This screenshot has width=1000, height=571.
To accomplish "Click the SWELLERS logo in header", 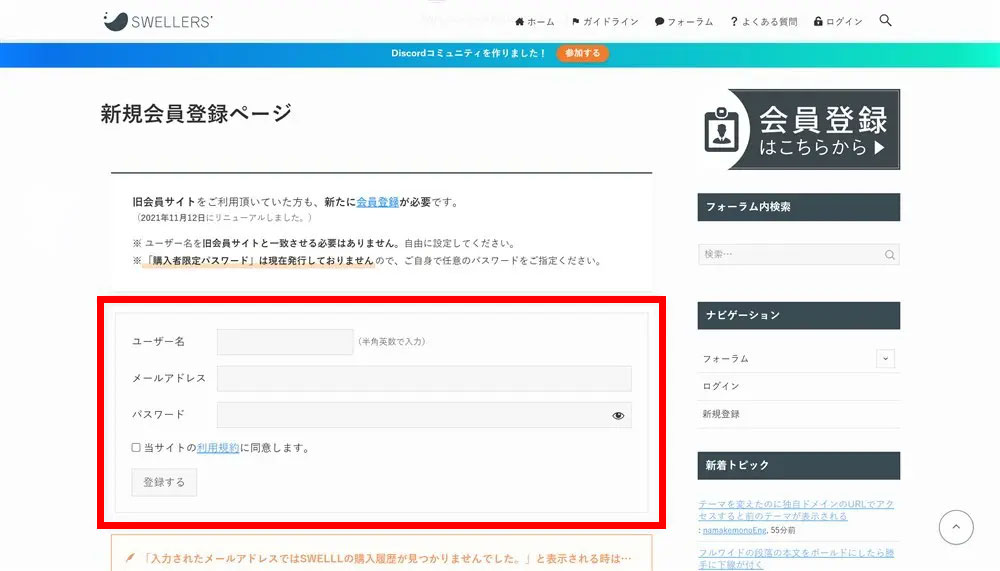I will (x=157, y=21).
